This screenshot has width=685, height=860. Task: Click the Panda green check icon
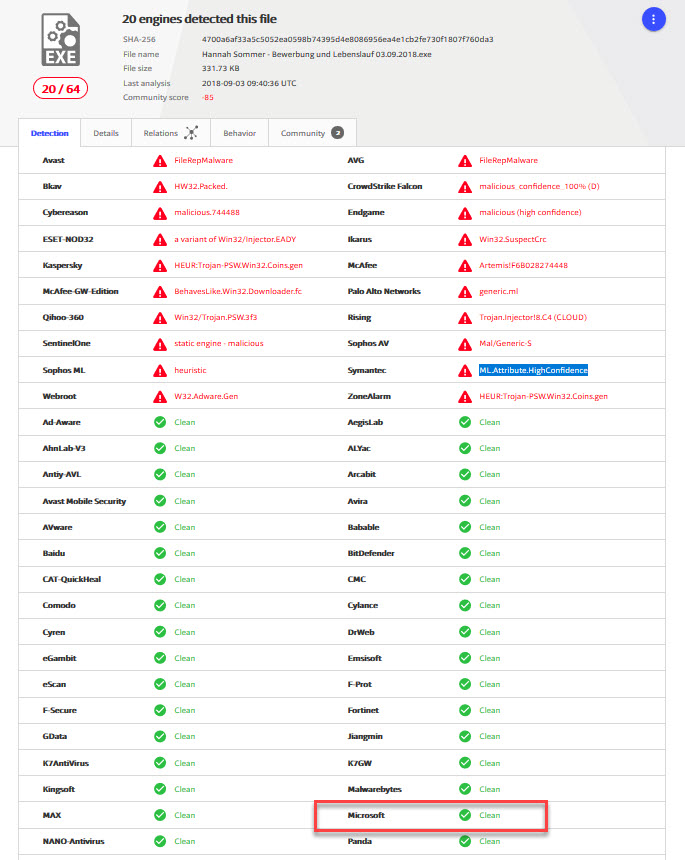tap(465, 841)
